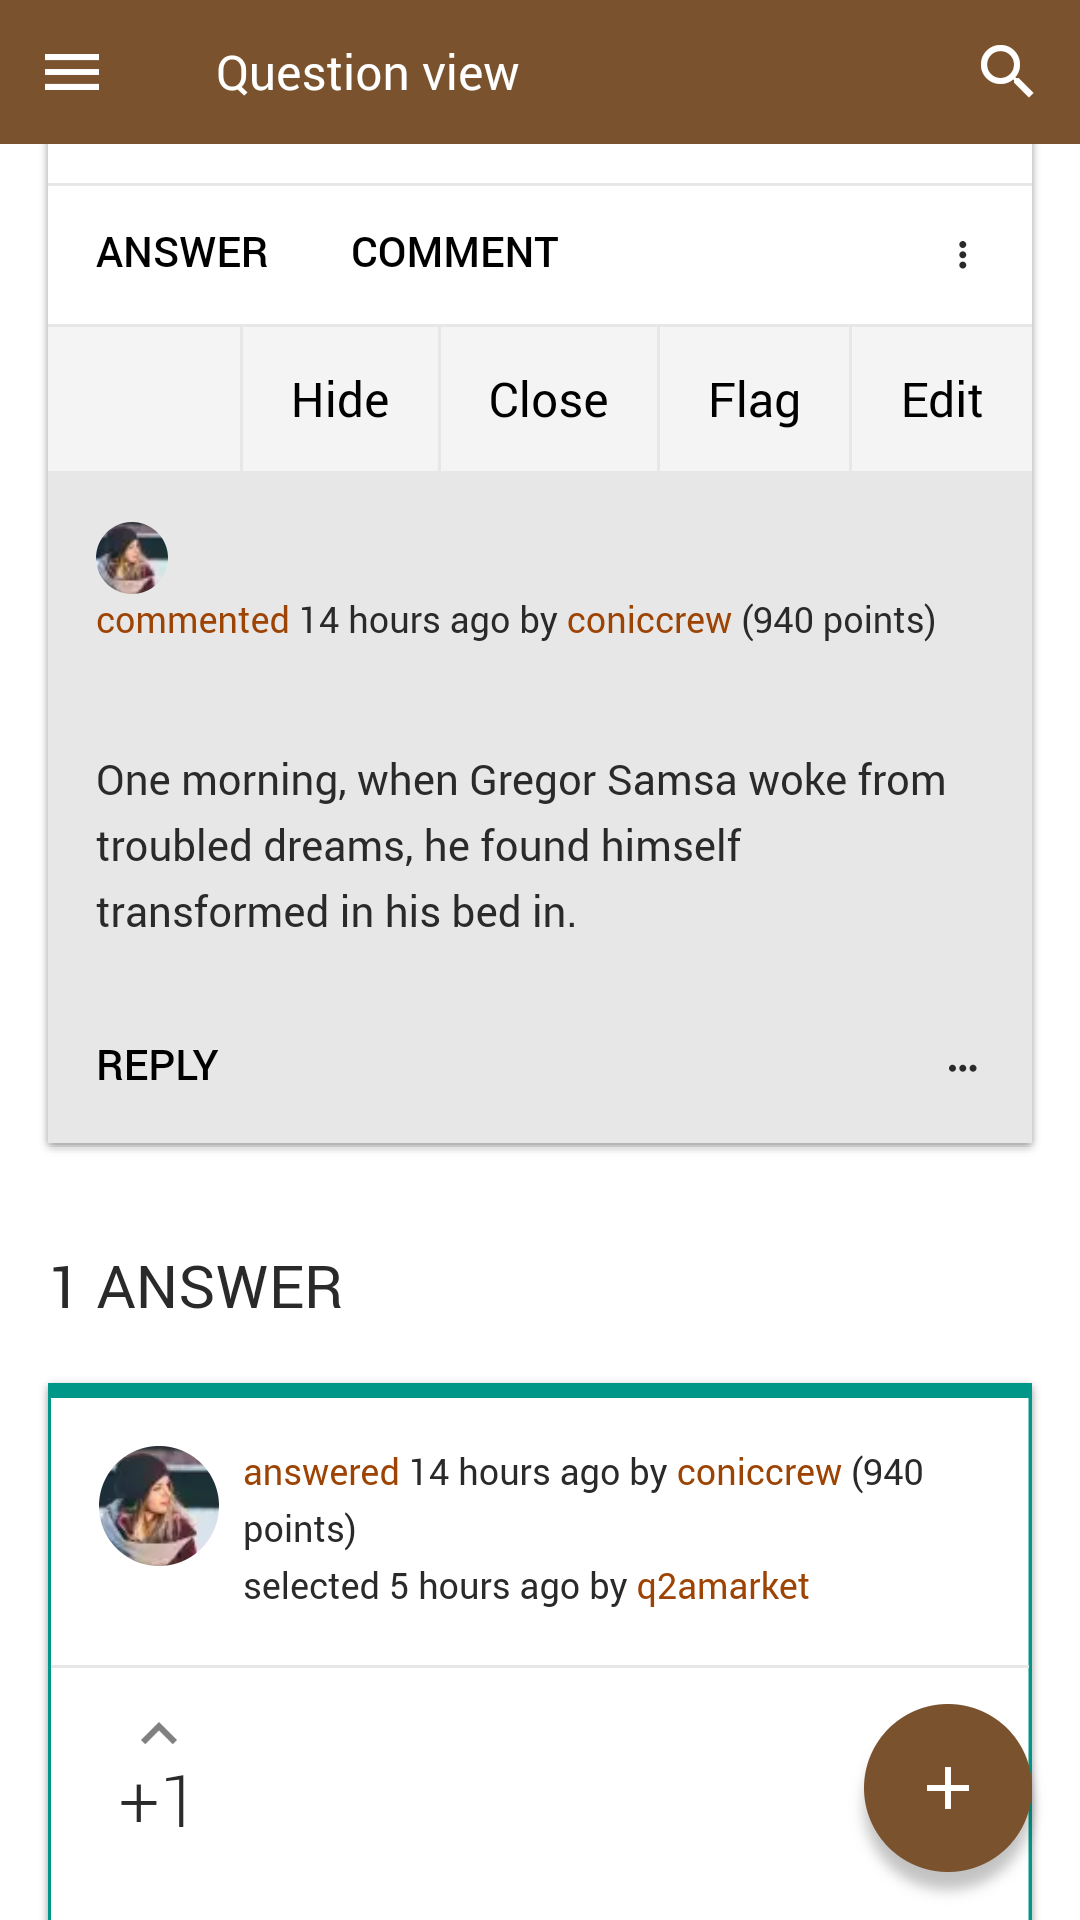
Task: Visit q2amarket user profile link
Action: (x=722, y=1587)
